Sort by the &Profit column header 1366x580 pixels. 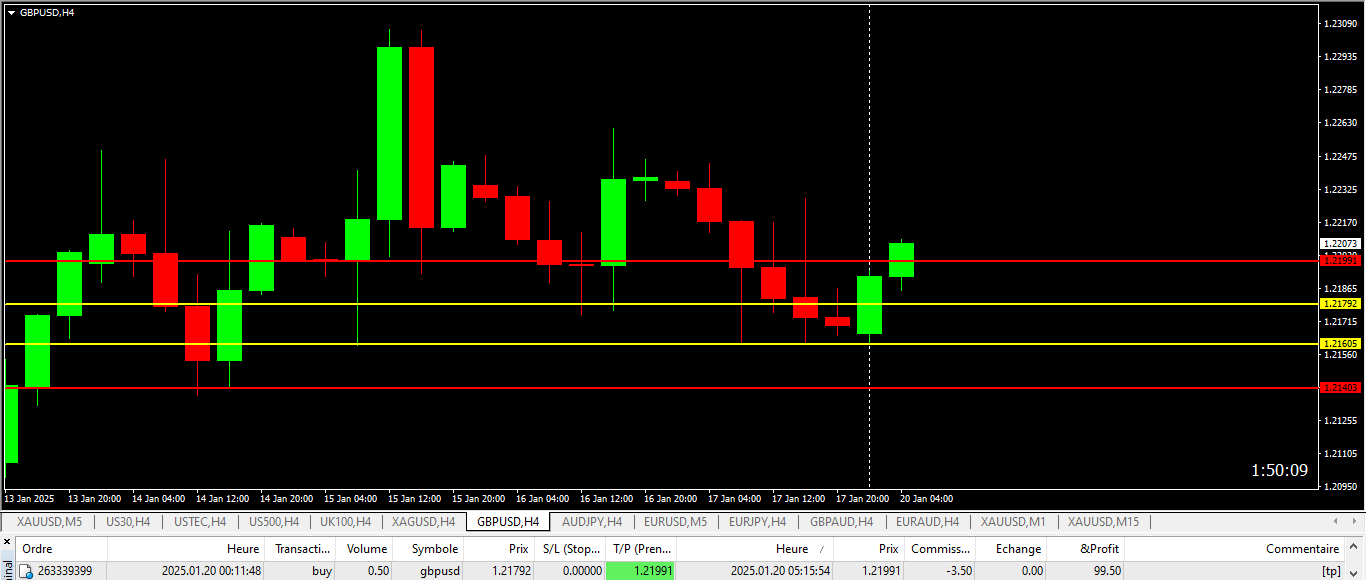(1100, 549)
